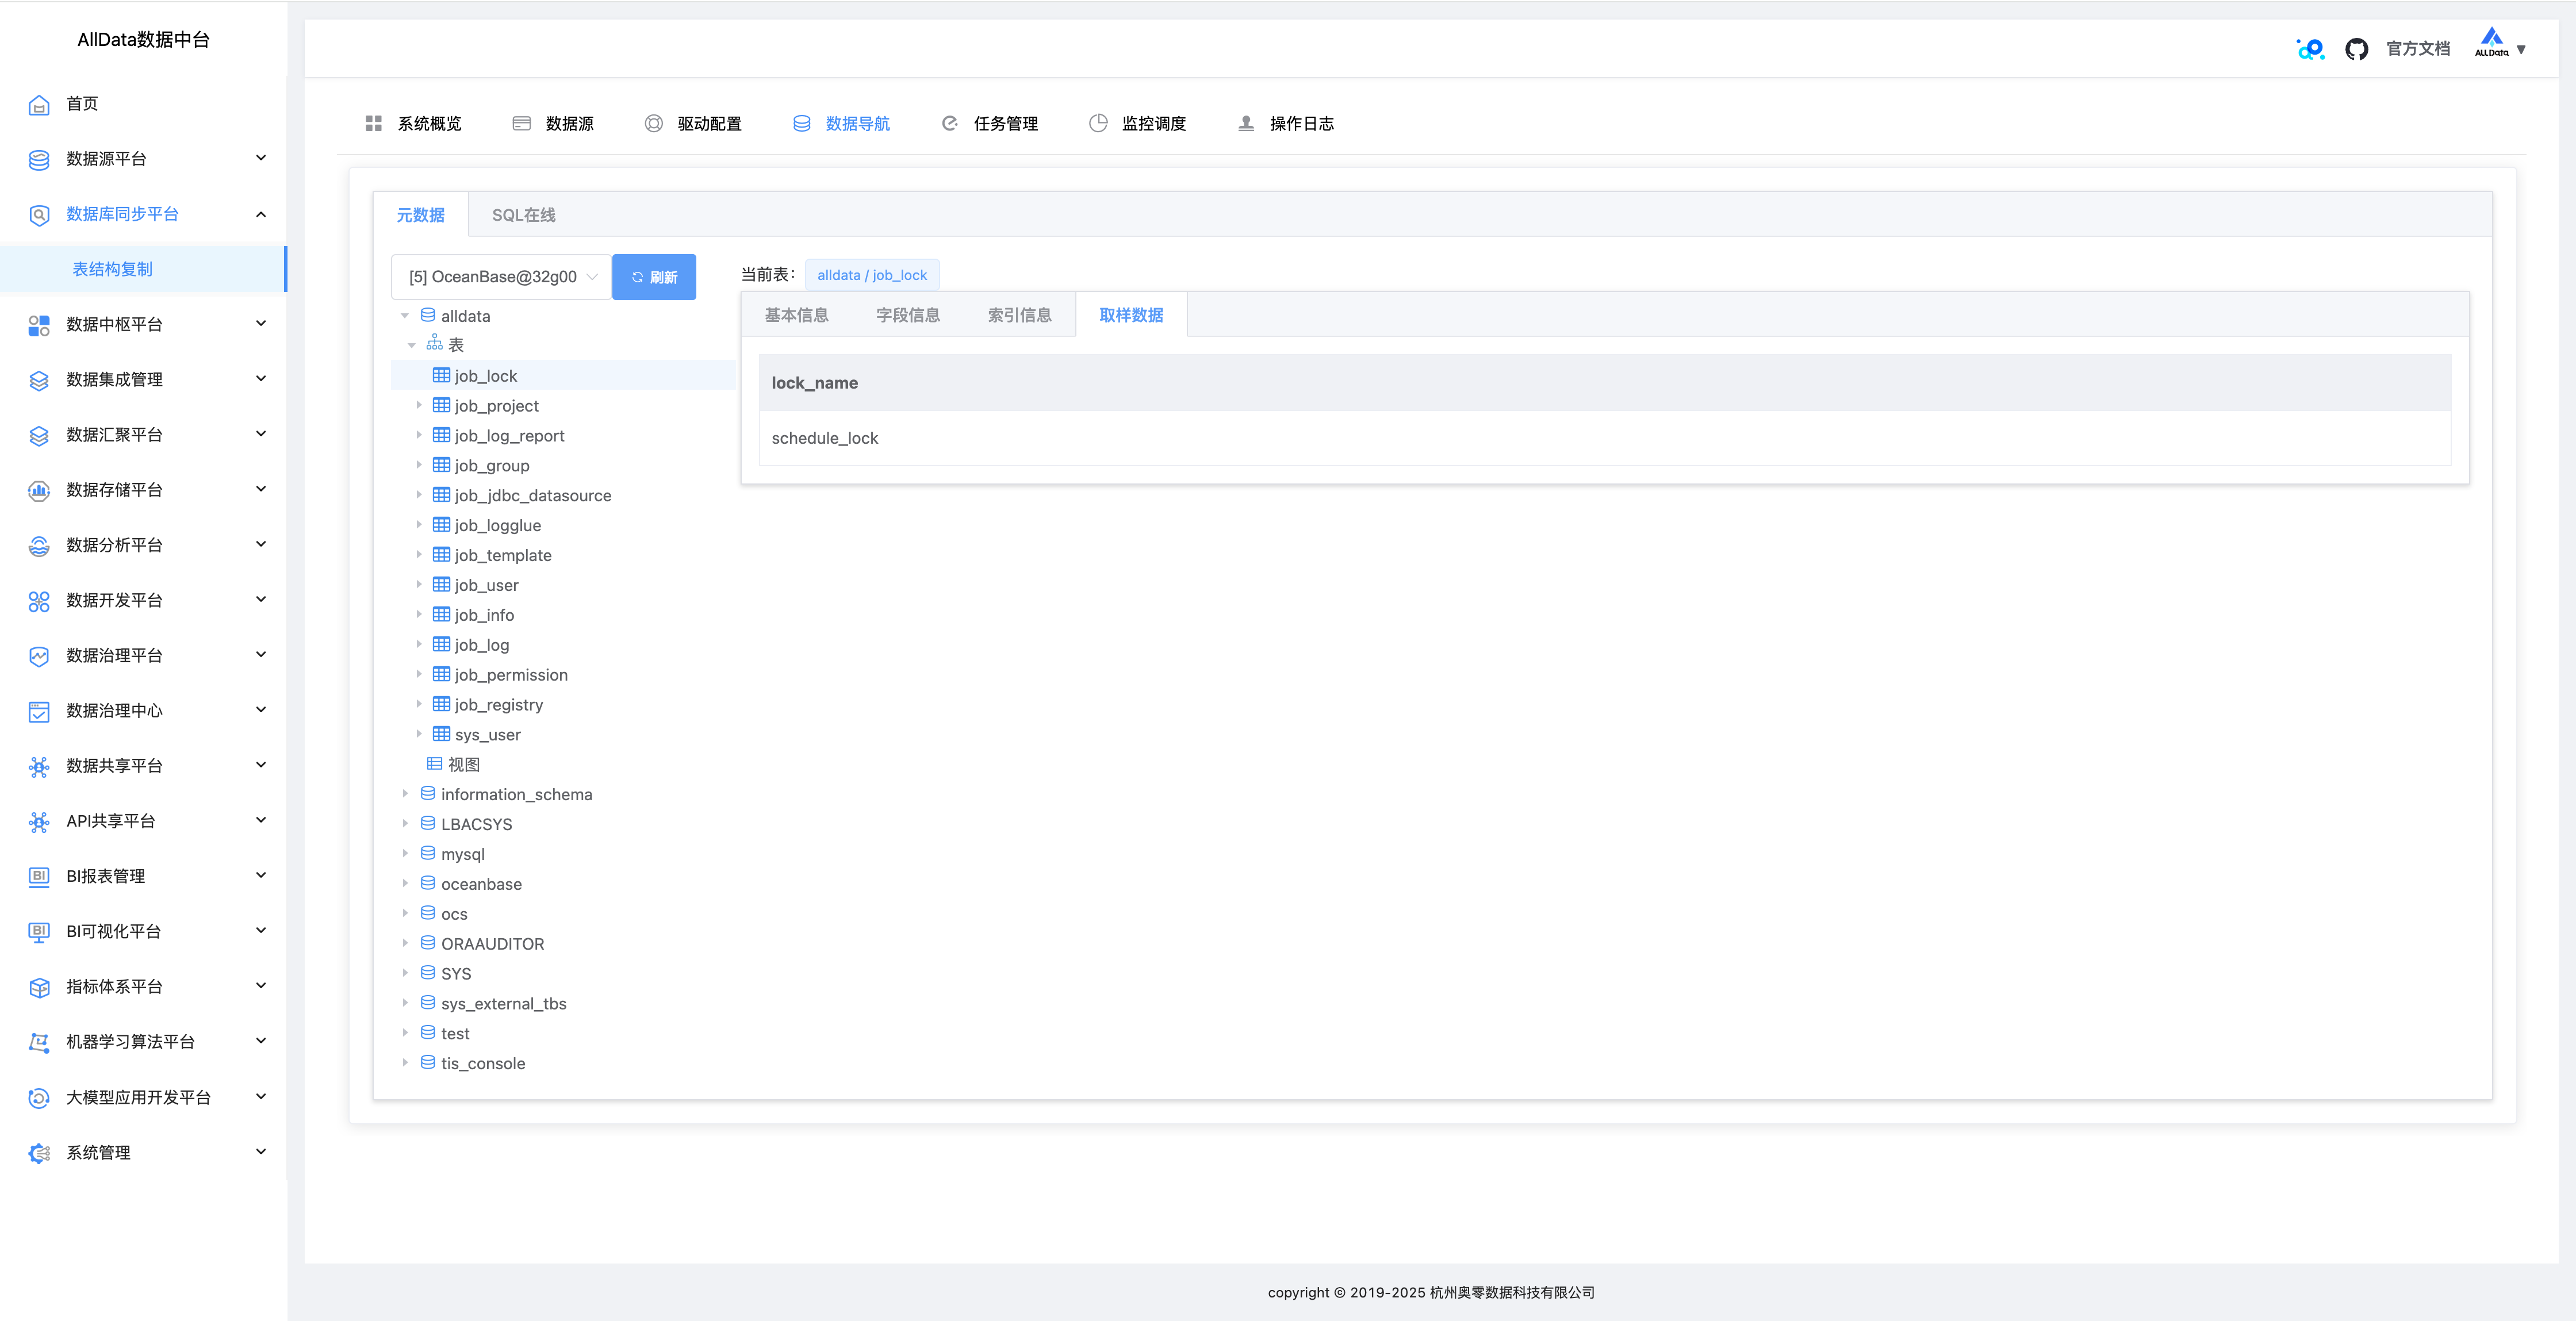Click the 系统概览 grid icon

(x=374, y=123)
